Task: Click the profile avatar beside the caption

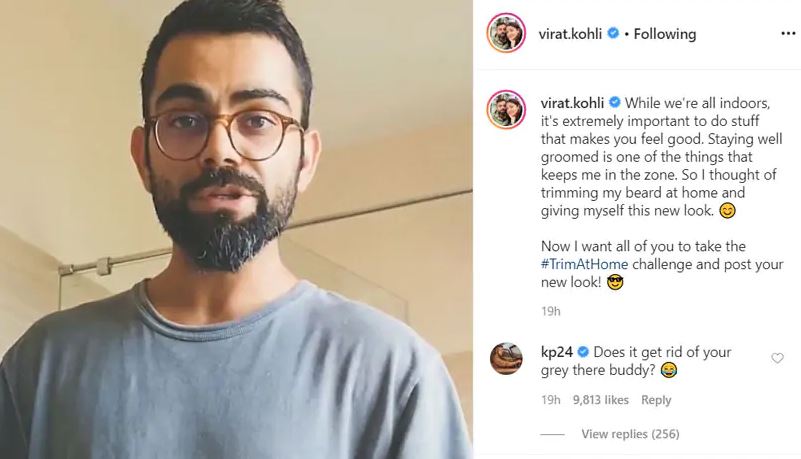Action: 507,109
